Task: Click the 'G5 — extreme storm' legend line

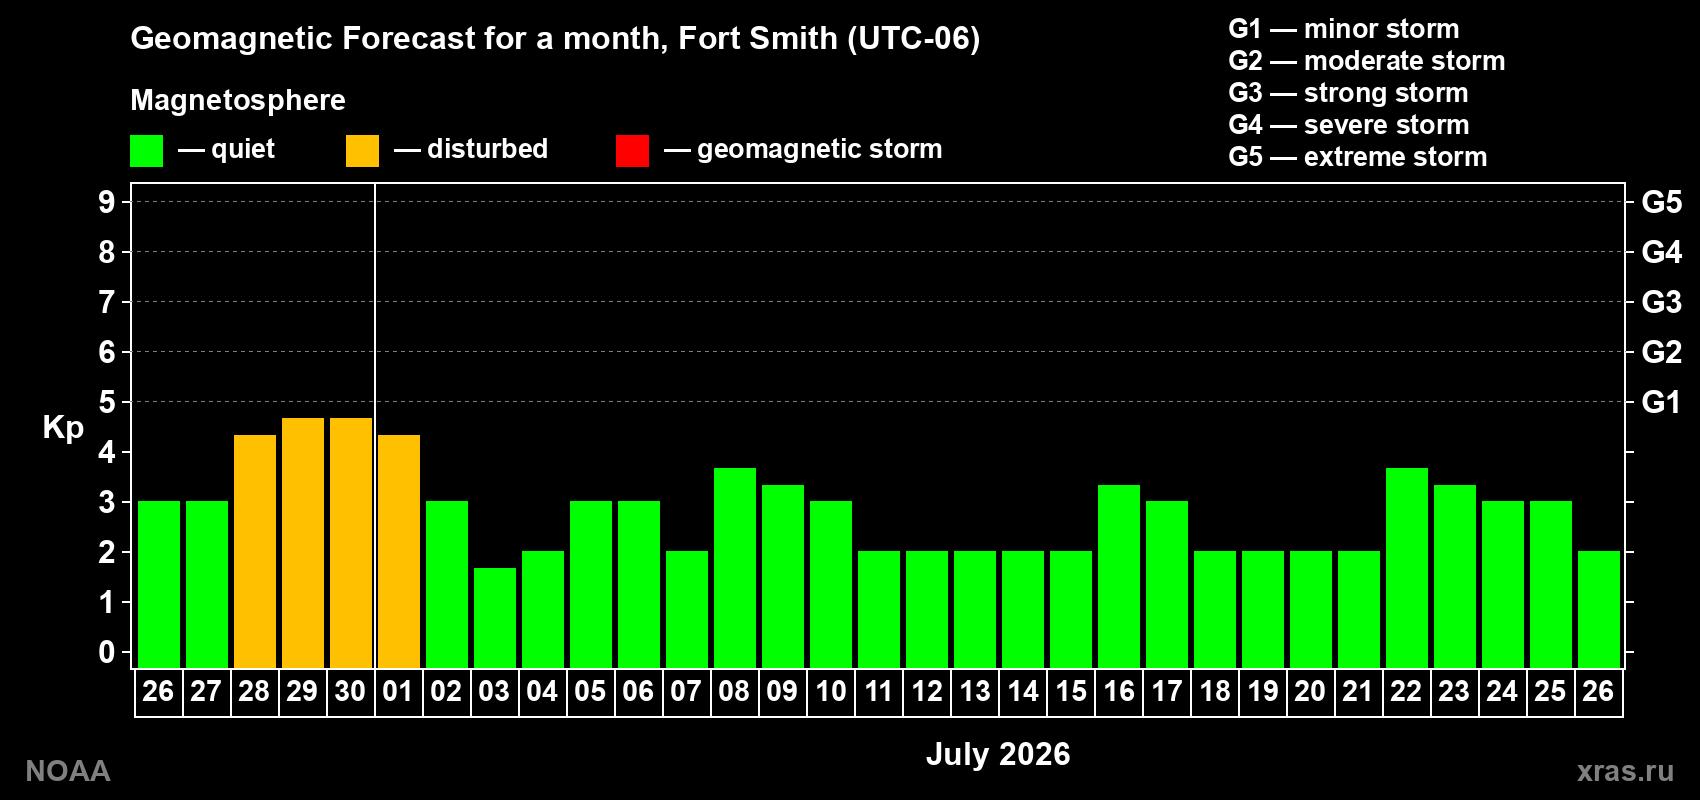Action: pyautogui.click(x=1357, y=157)
